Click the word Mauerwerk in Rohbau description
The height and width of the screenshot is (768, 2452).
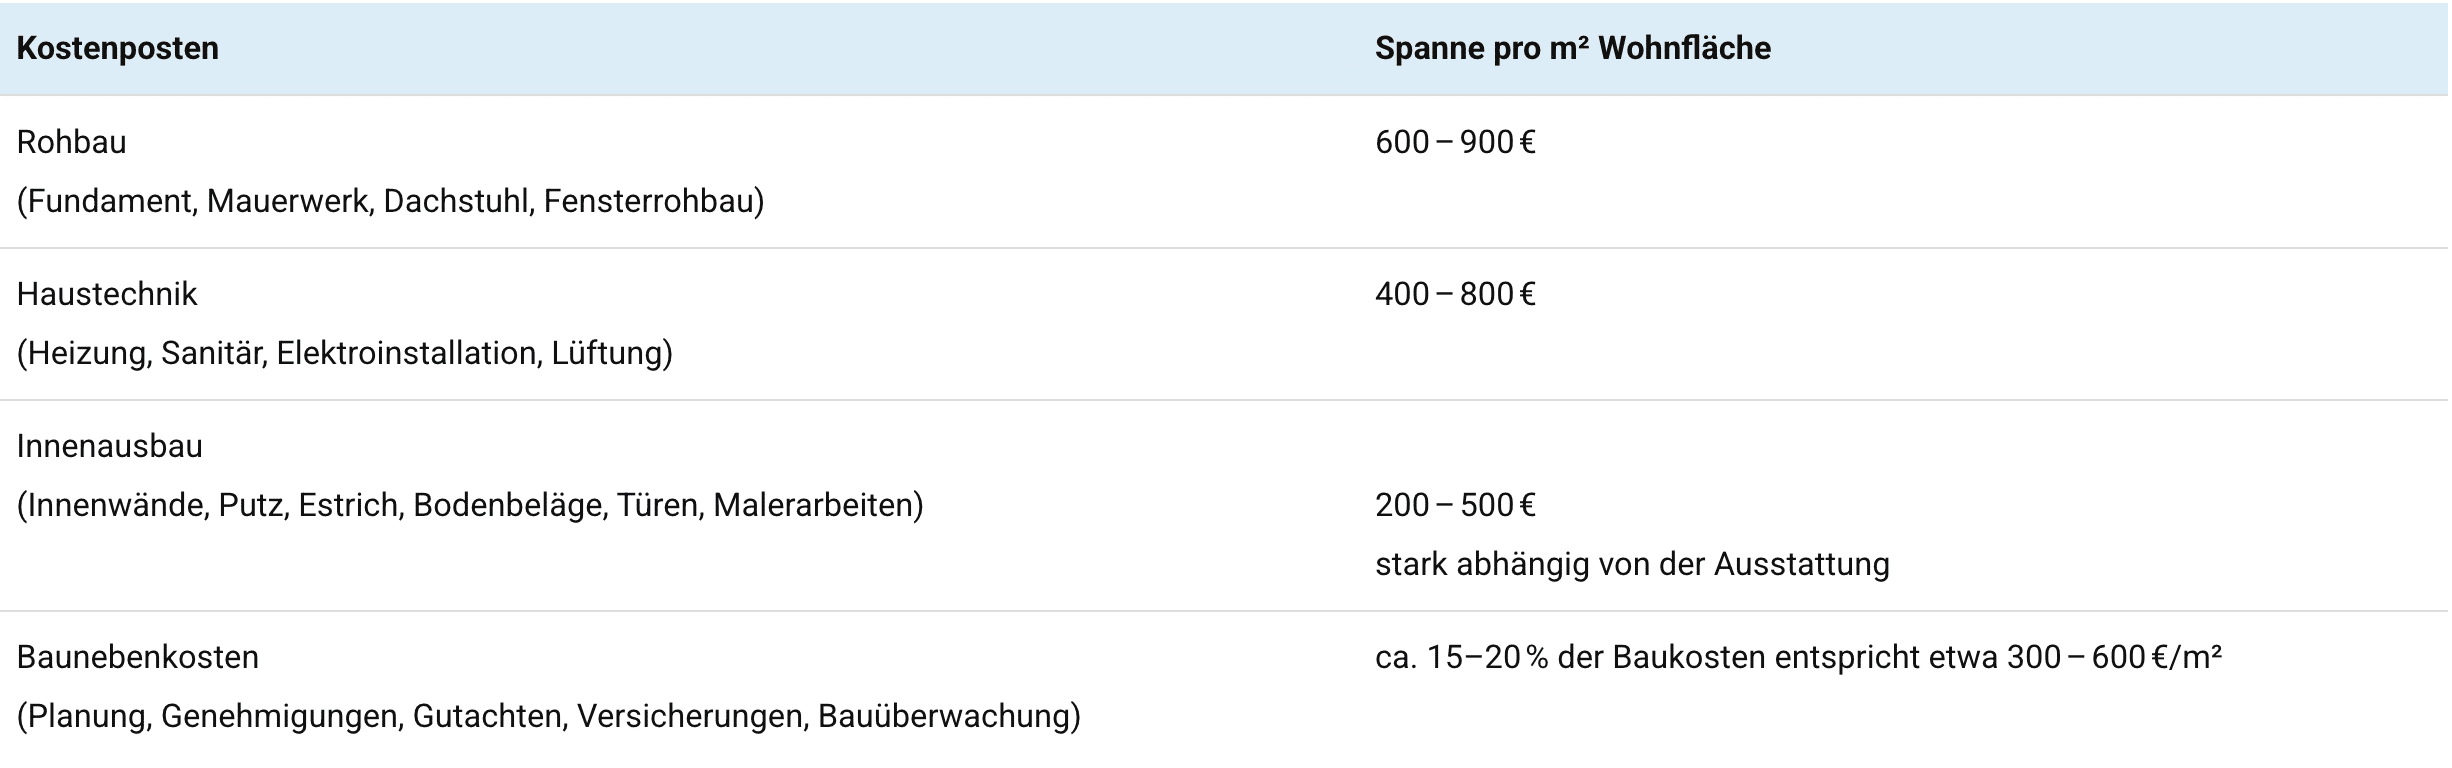[288, 202]
